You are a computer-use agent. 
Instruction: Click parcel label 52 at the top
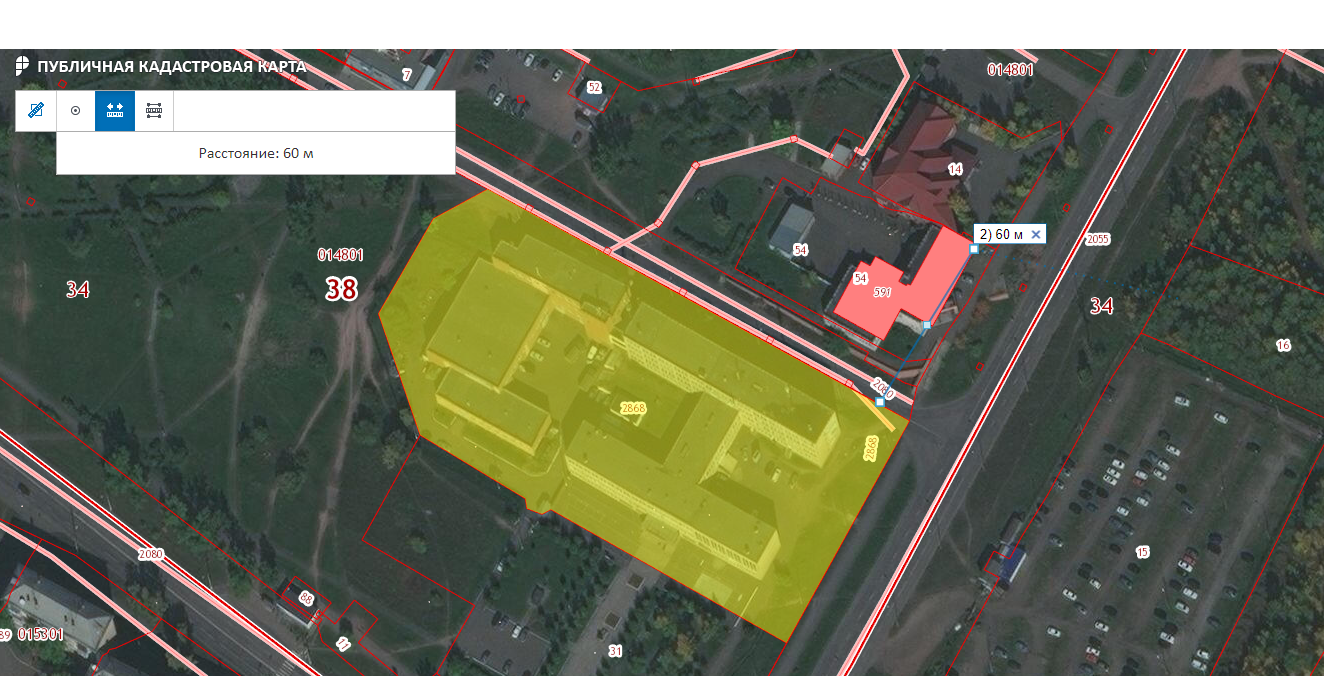pyautogui.click(x=594, y=88)
